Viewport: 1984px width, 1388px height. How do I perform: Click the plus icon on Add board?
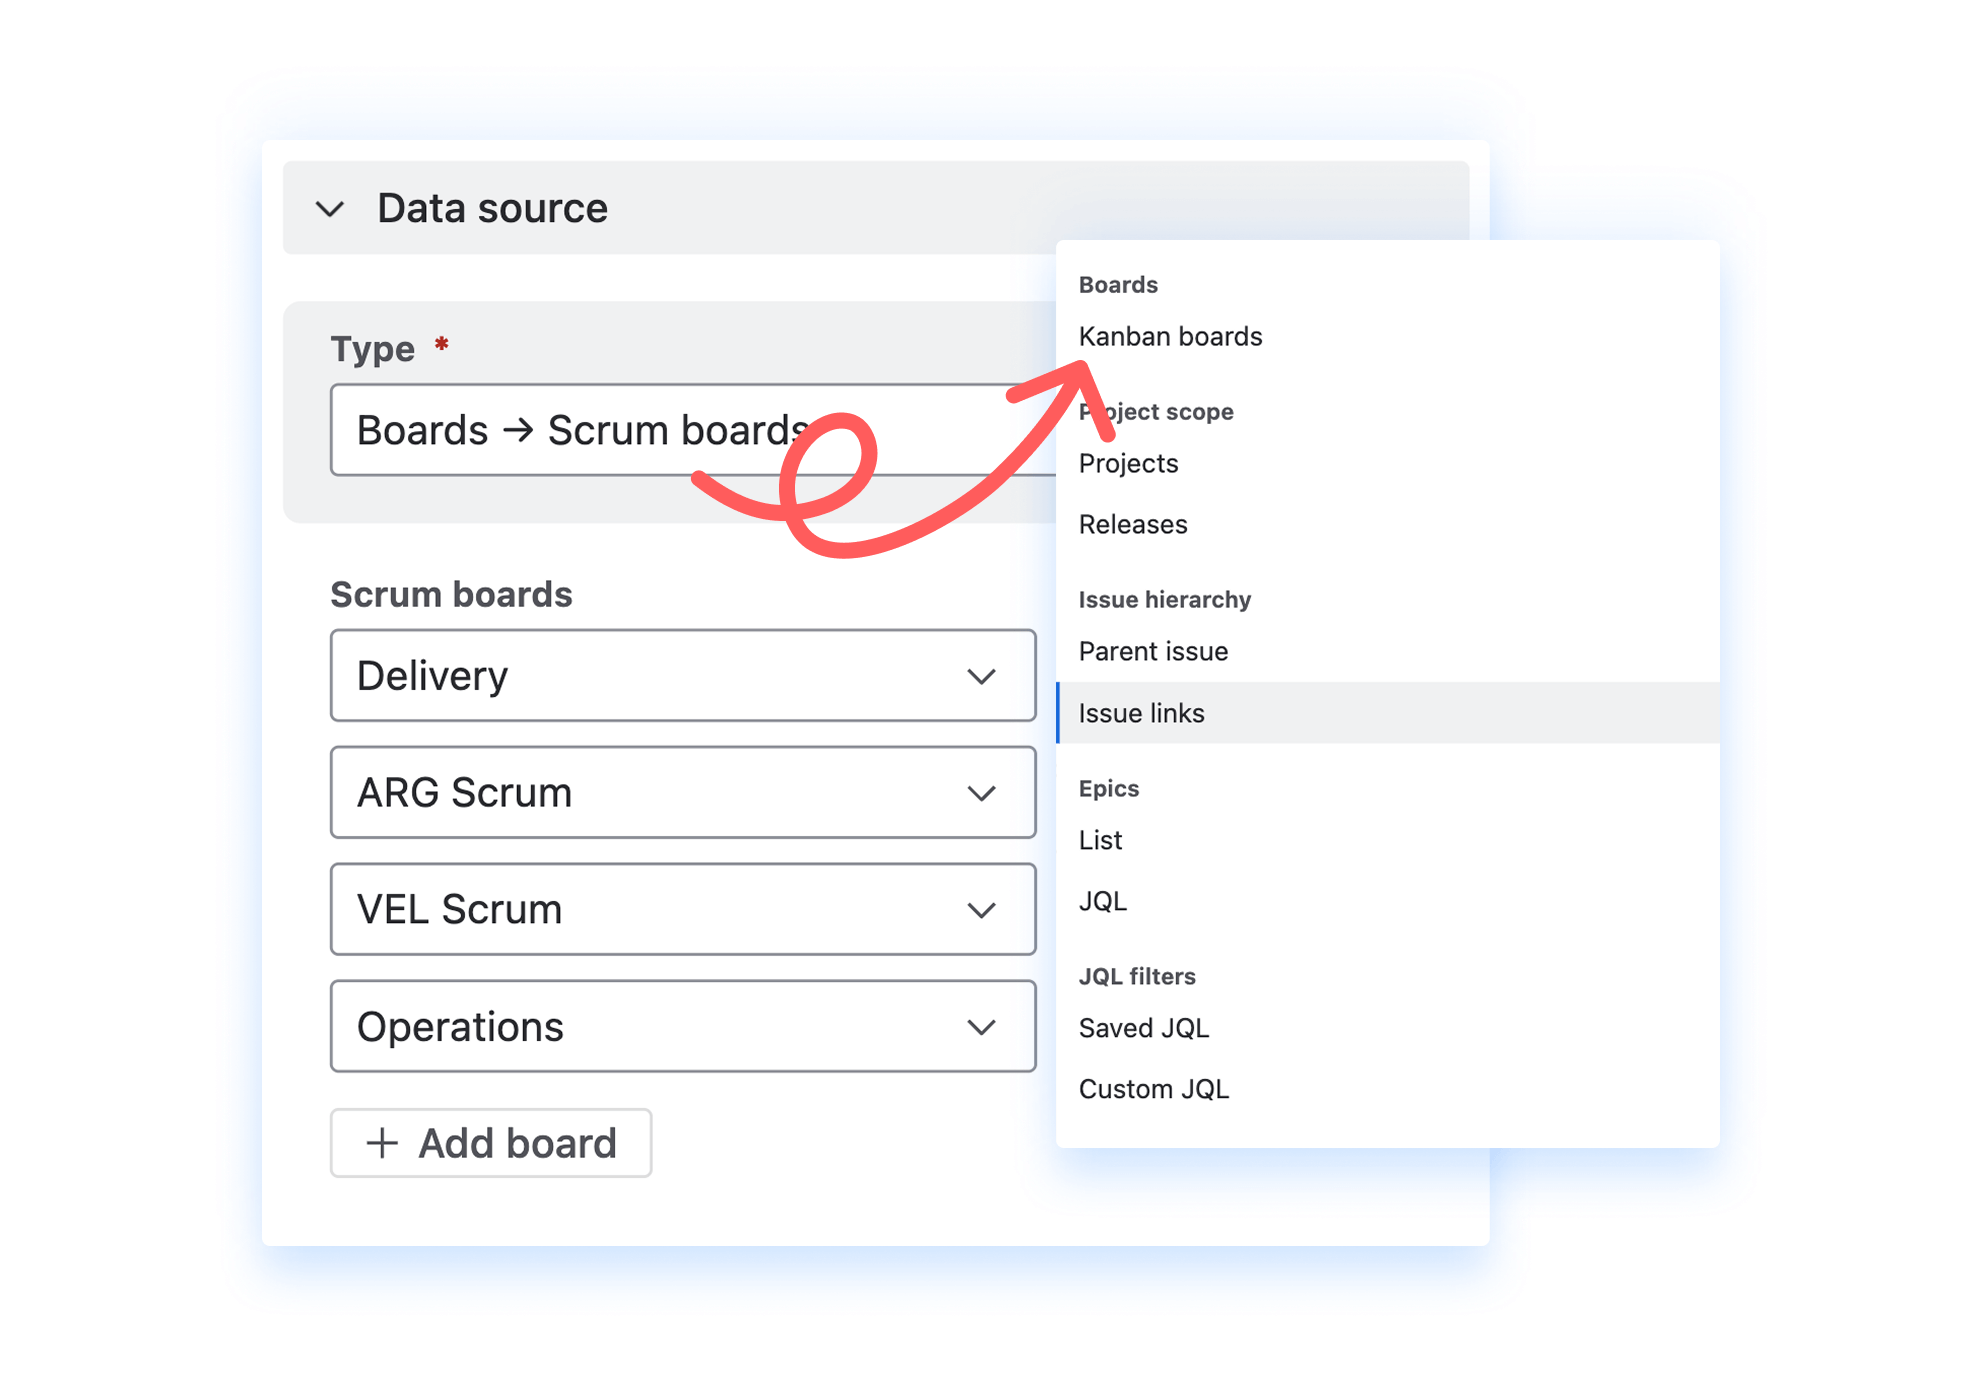pyautogui.click(x=382, y=1143)
